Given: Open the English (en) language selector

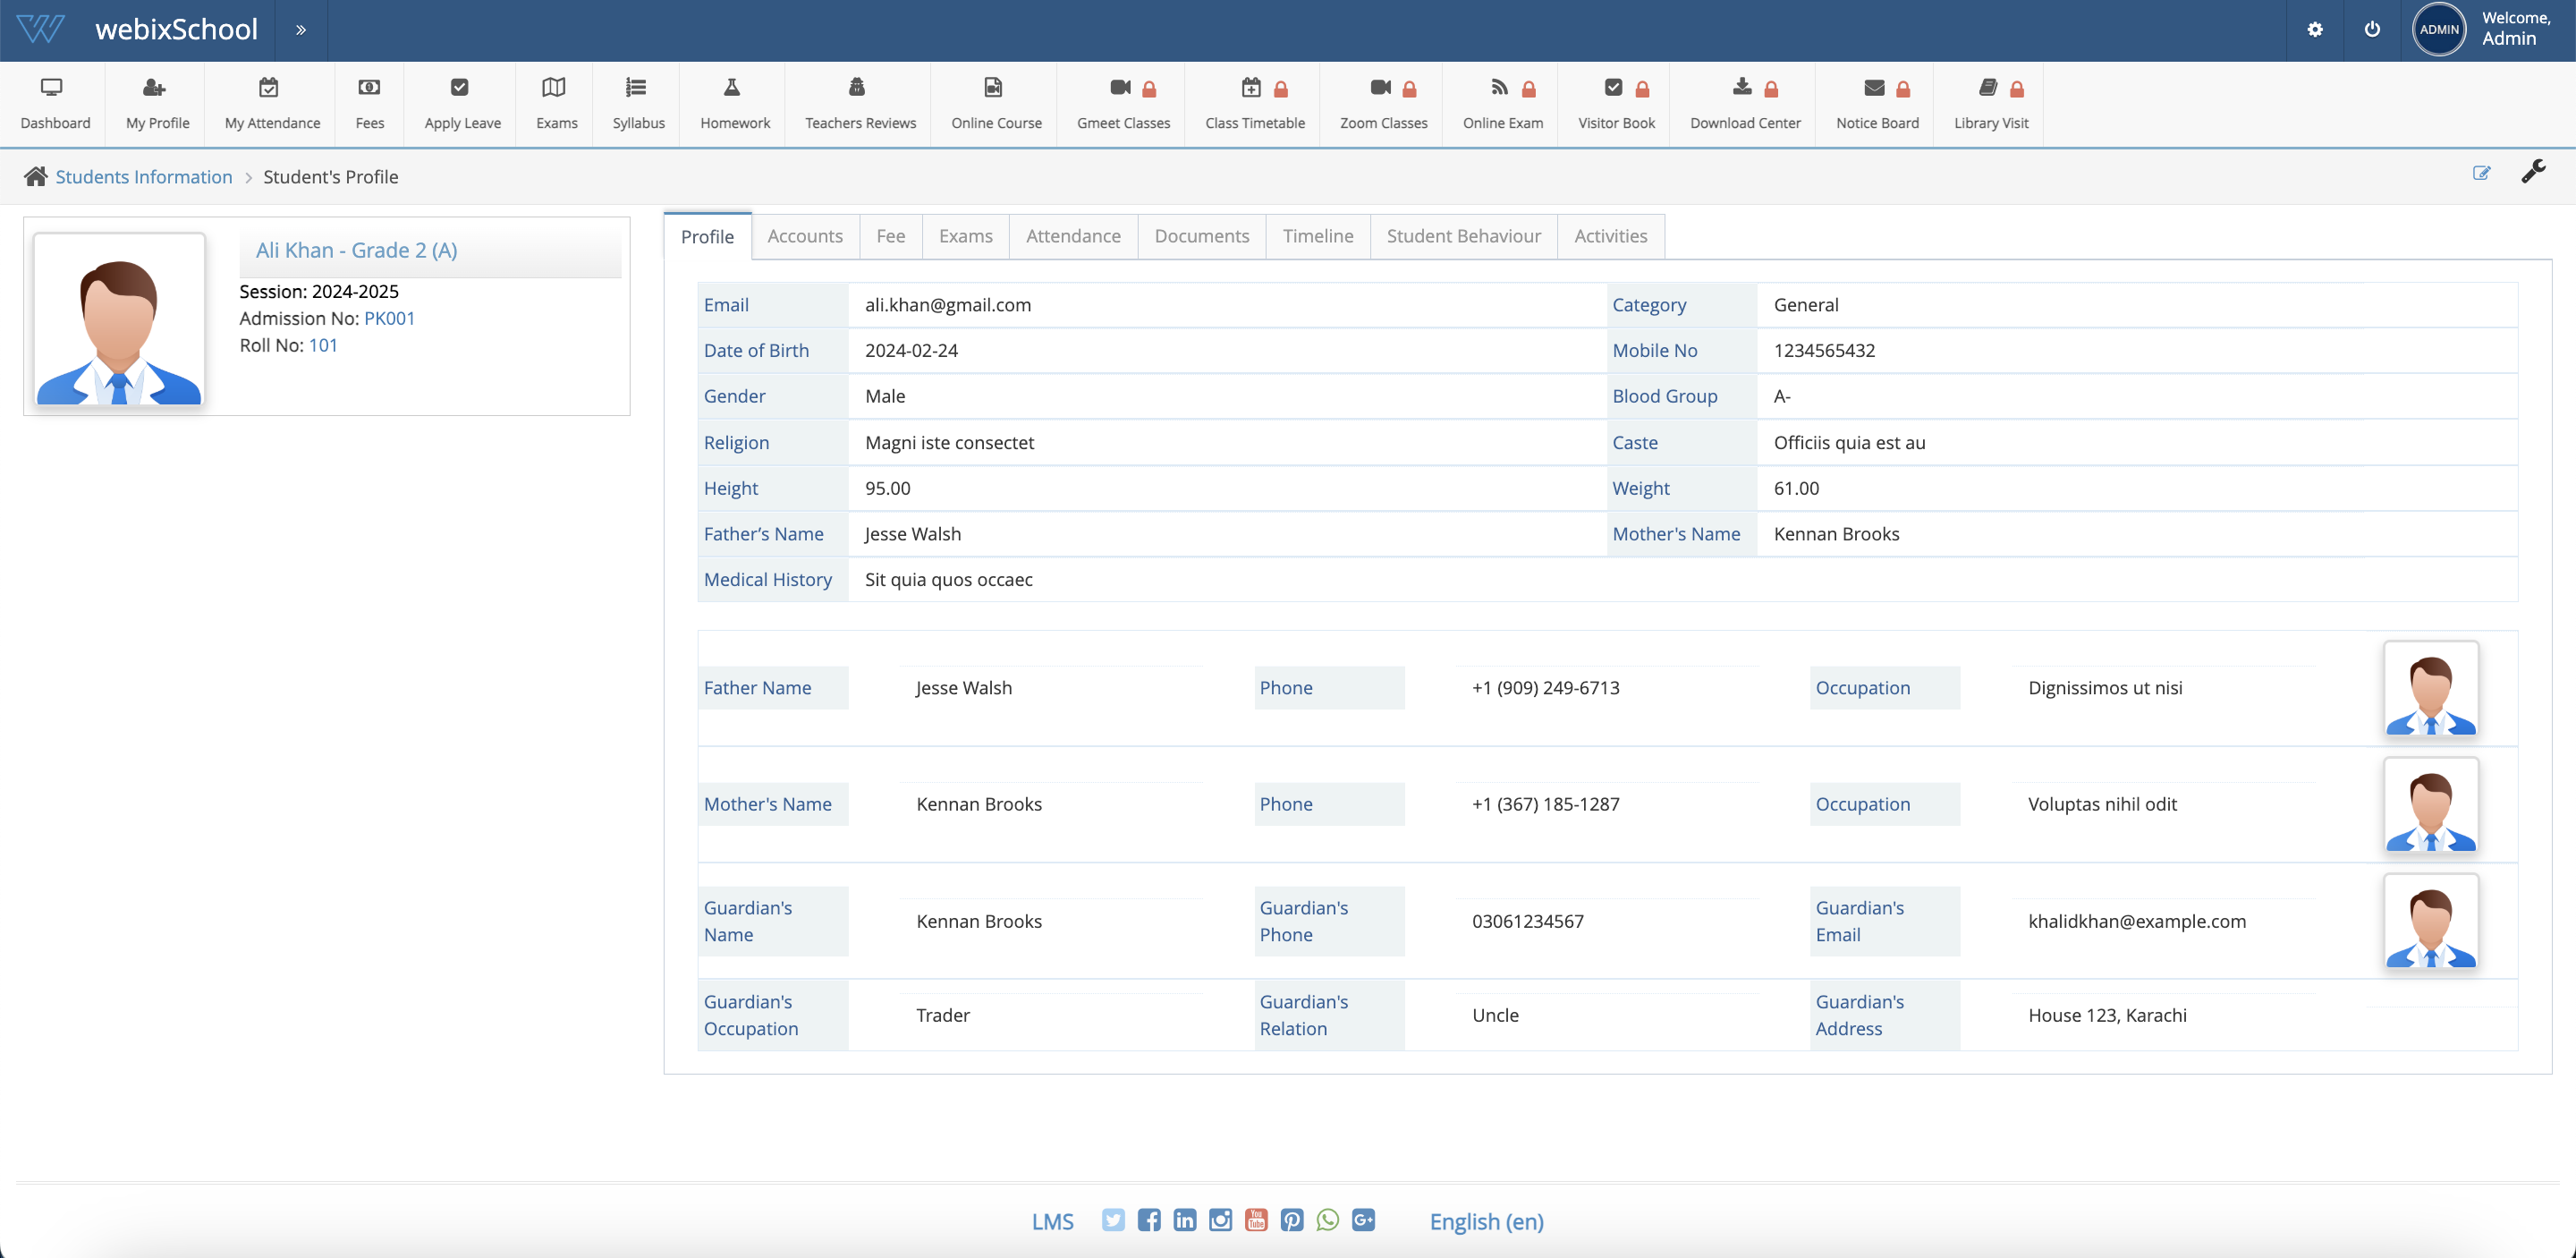Looking at the screenshot, I should coord(1486,1221).
